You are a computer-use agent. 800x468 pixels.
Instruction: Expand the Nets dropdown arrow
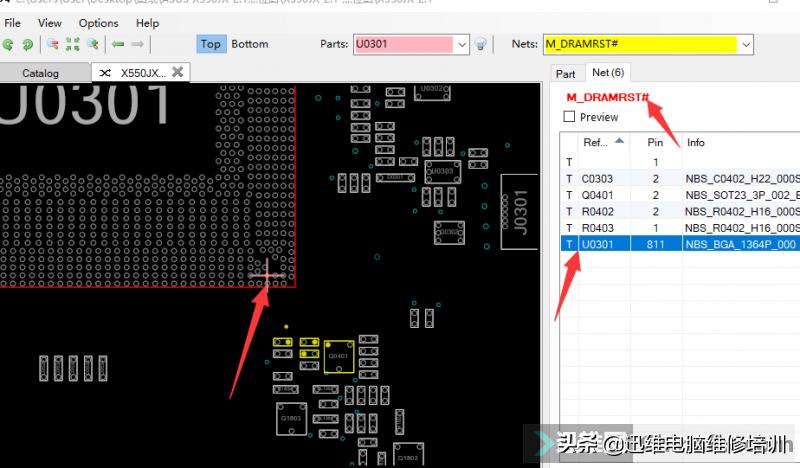746,45
